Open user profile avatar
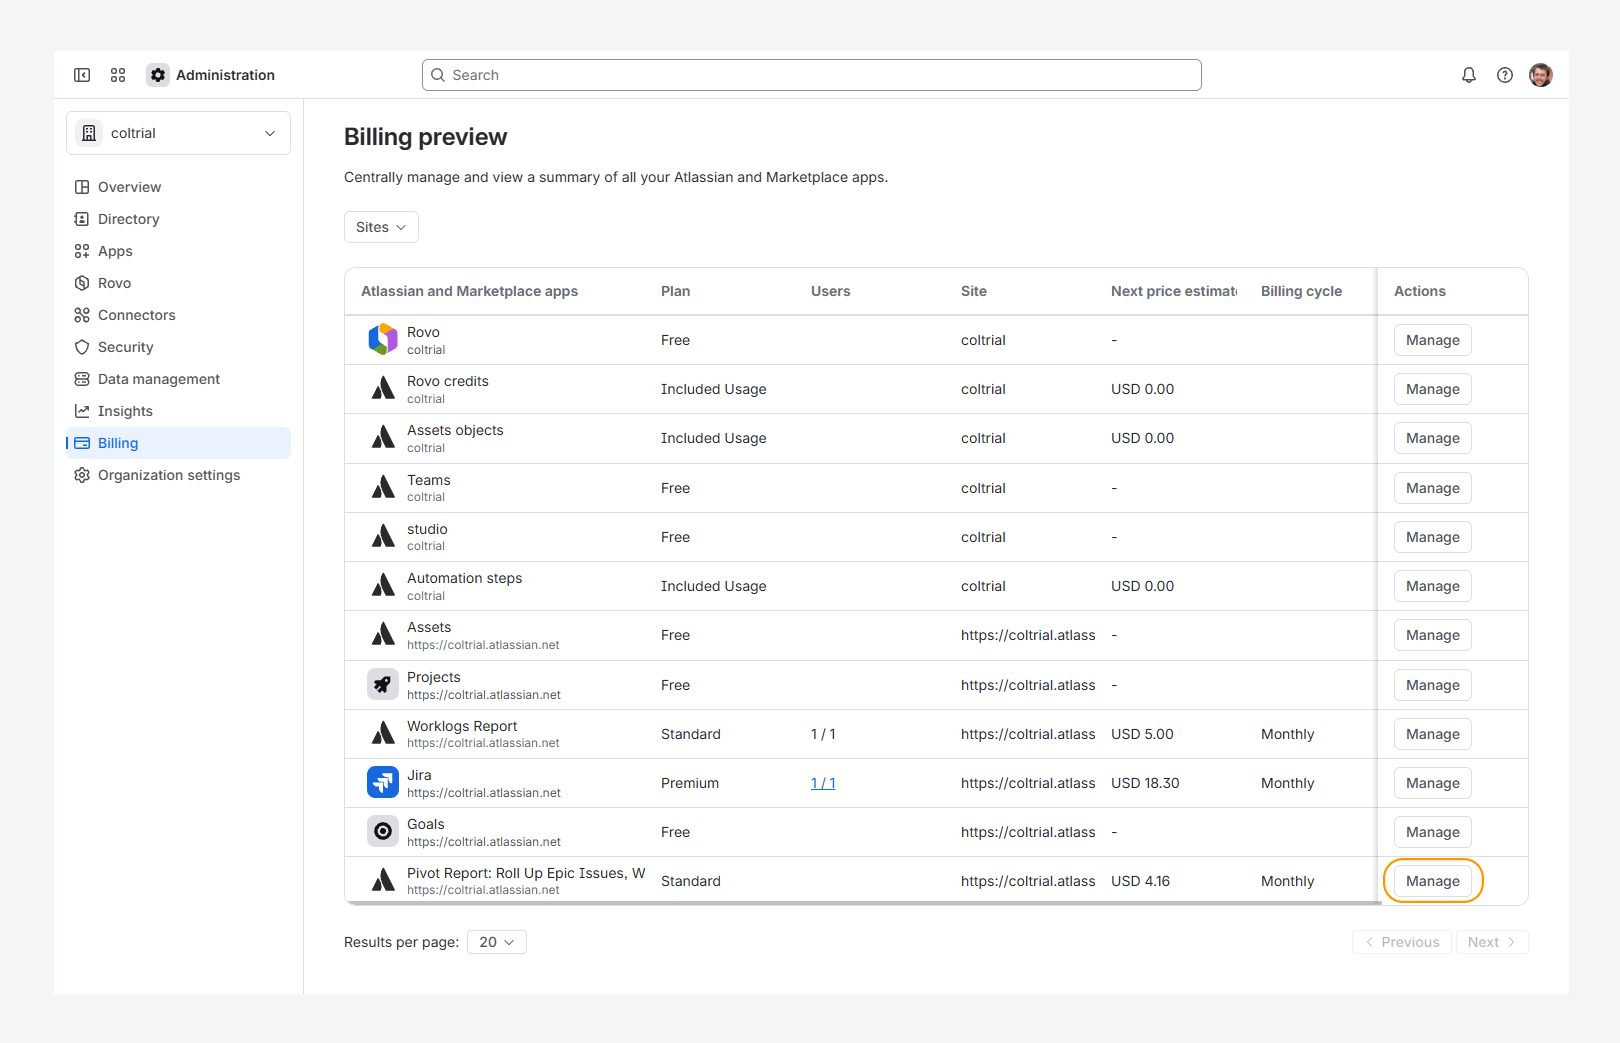The width and height of the screenshot is (1620, 1043). (1541, 75)
